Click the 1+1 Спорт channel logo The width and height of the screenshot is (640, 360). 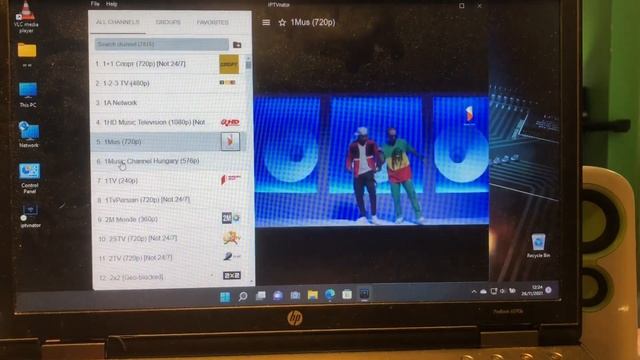[x=229, y=64]
